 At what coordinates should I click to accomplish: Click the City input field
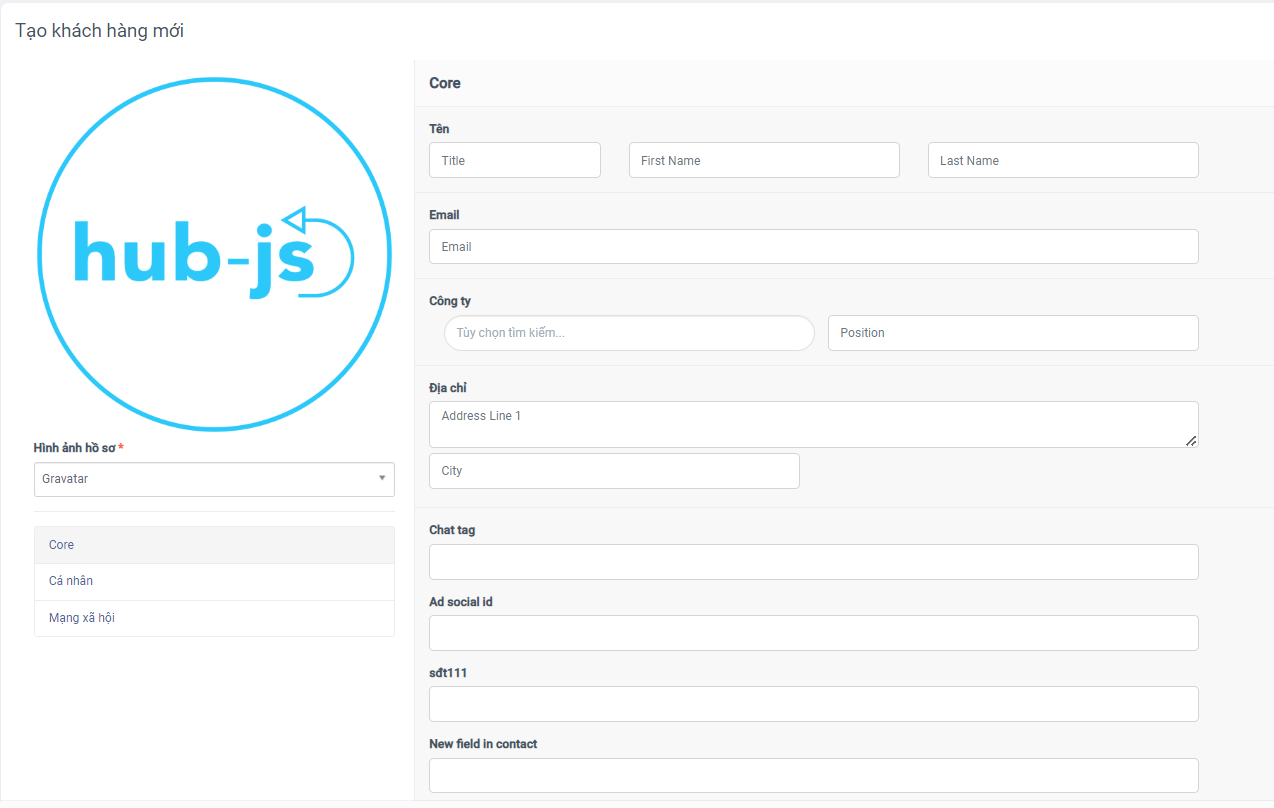click(x=613, y=471)
